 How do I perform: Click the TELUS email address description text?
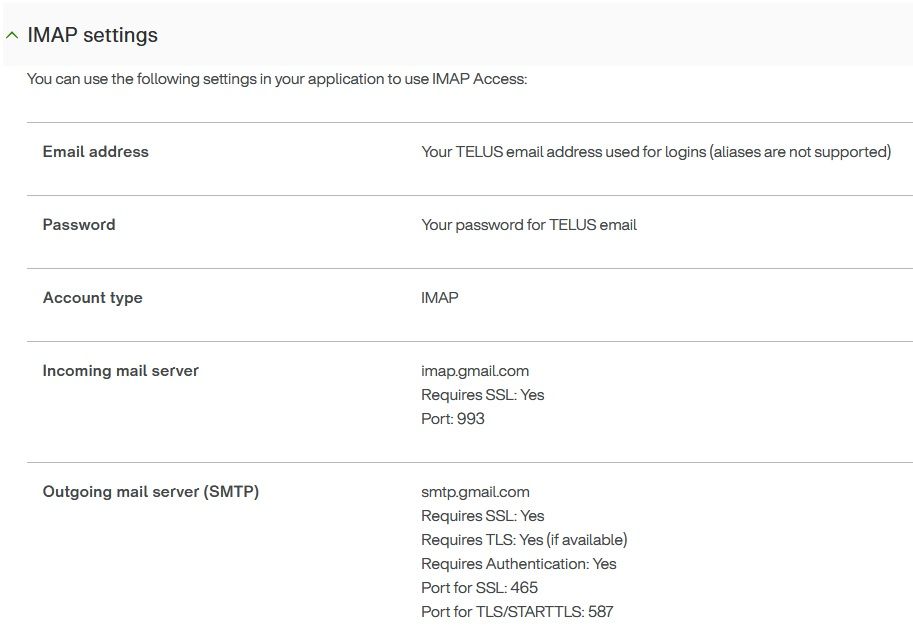coord(655,152)
